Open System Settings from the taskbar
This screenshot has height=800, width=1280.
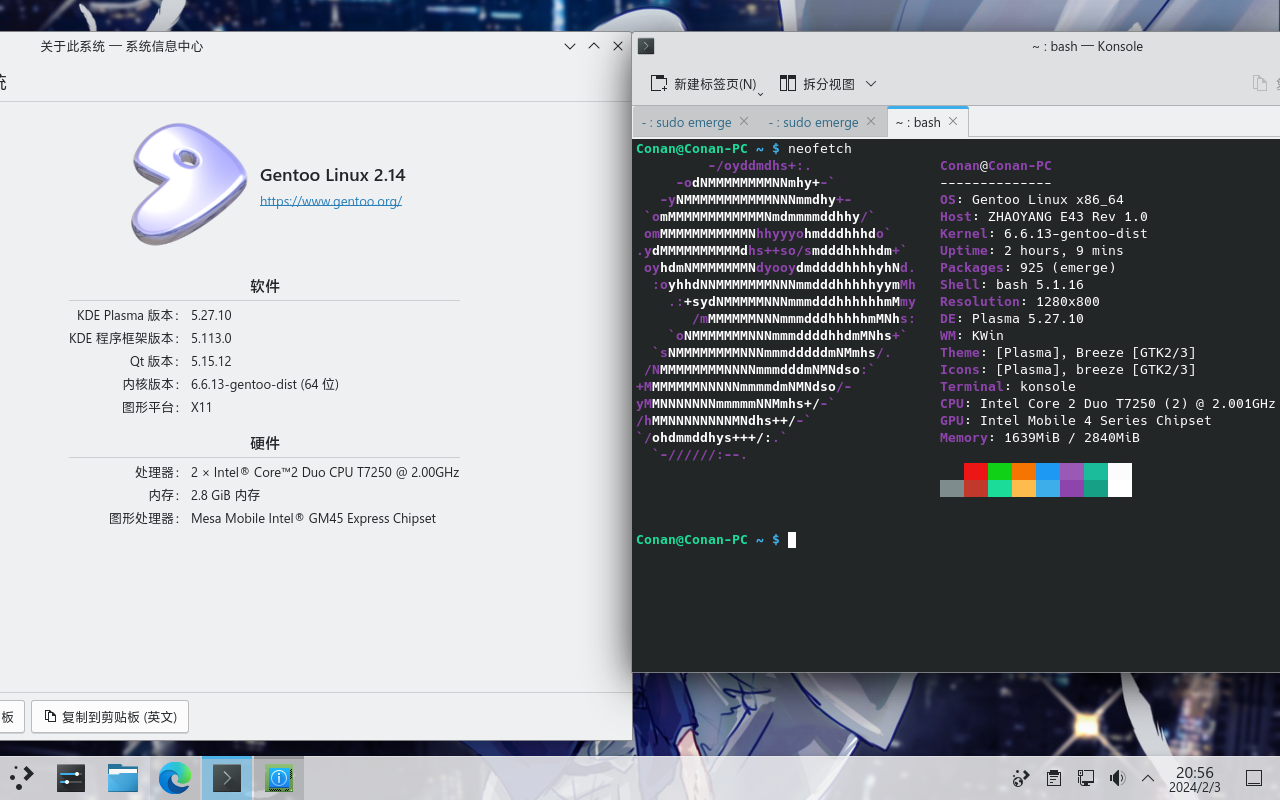[71, 777]
